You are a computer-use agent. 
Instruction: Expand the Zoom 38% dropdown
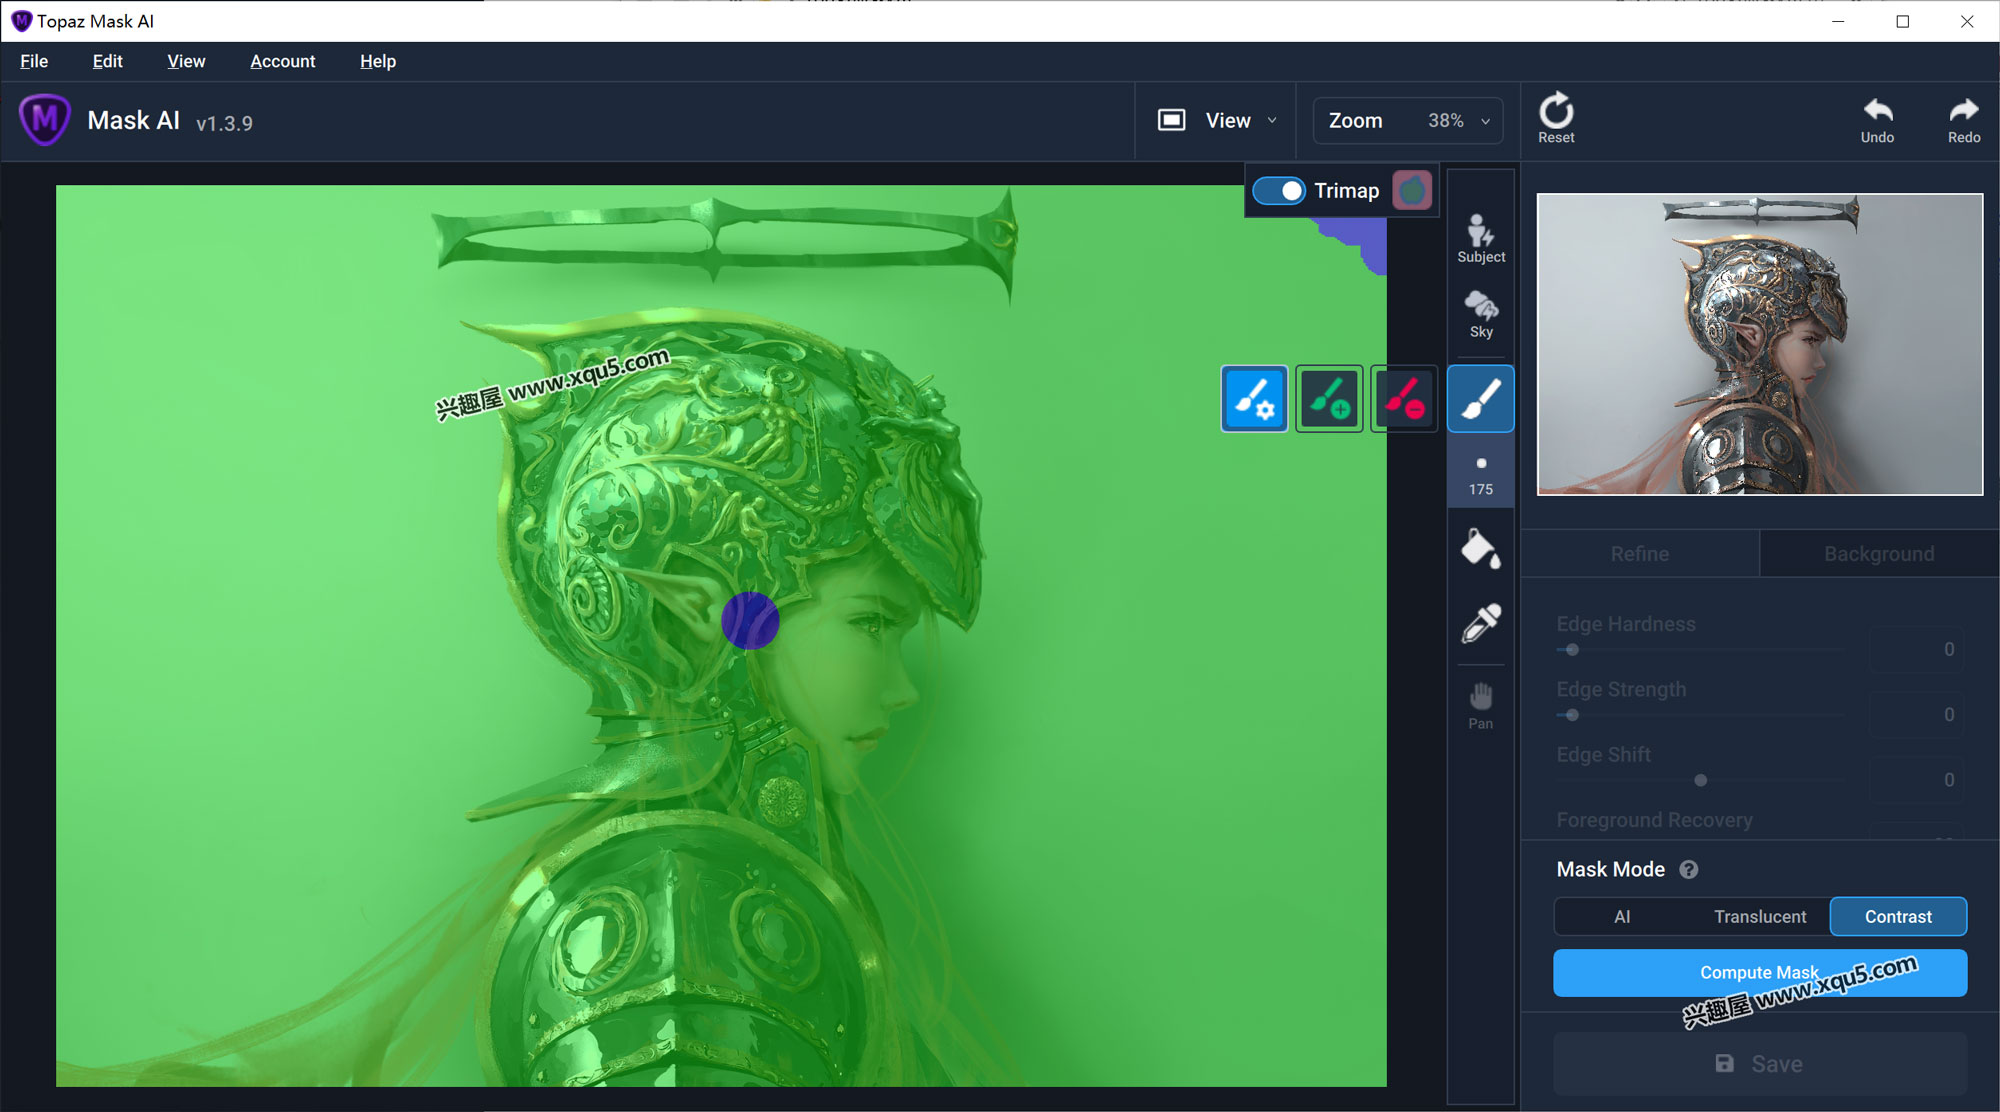[x=1407, y=121]
